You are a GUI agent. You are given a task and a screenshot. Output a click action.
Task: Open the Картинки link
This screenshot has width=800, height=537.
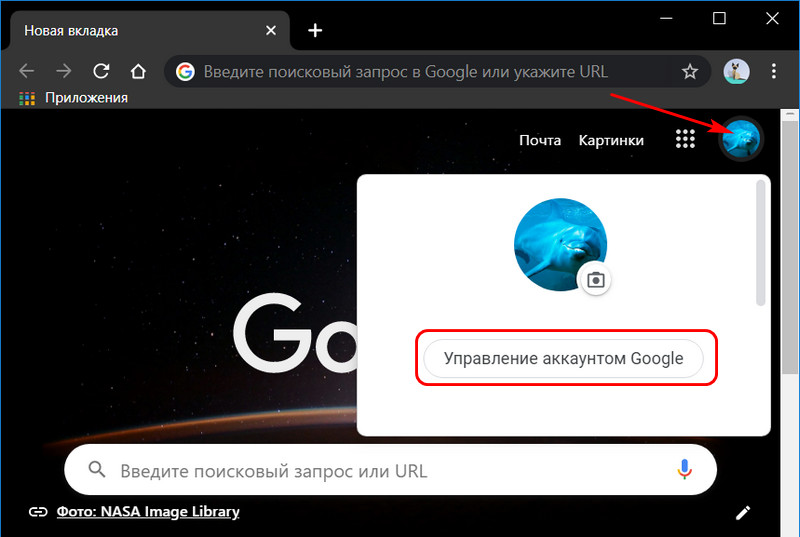pos(611,140)
